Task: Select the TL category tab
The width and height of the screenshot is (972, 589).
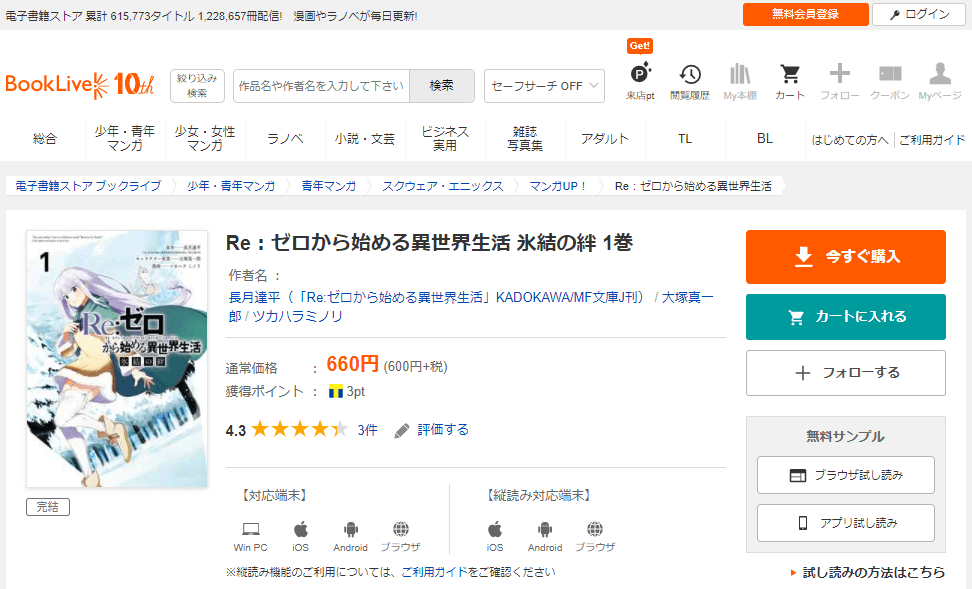Action: click(685, 139)
